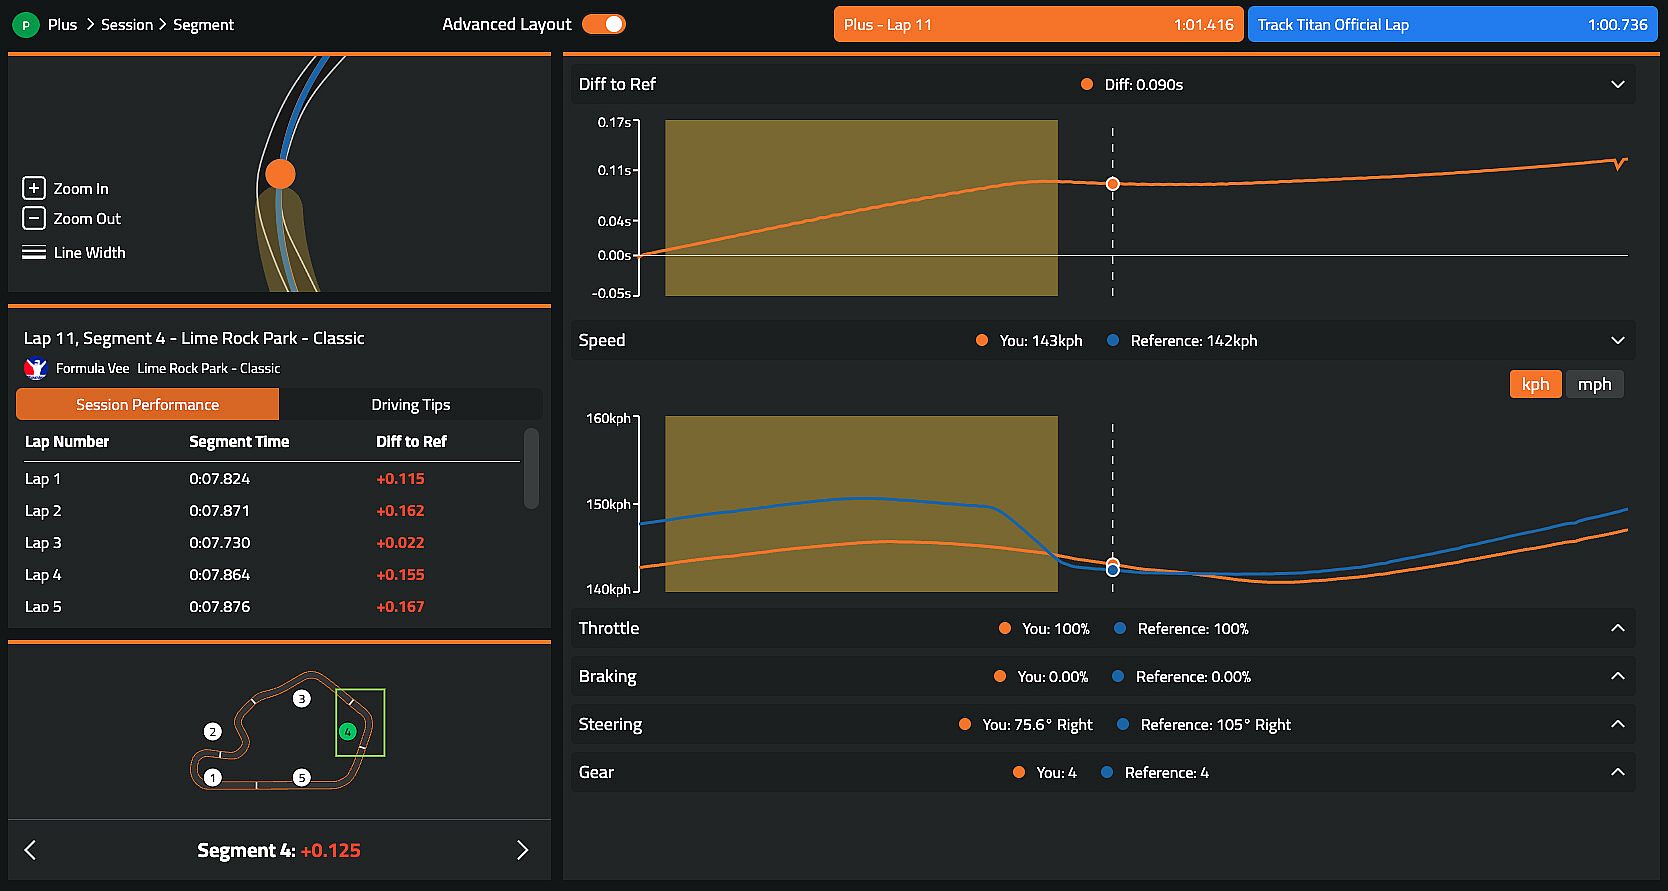Disable the Advanced Layout toggle

pyautogui.click(x=604, y=24)
